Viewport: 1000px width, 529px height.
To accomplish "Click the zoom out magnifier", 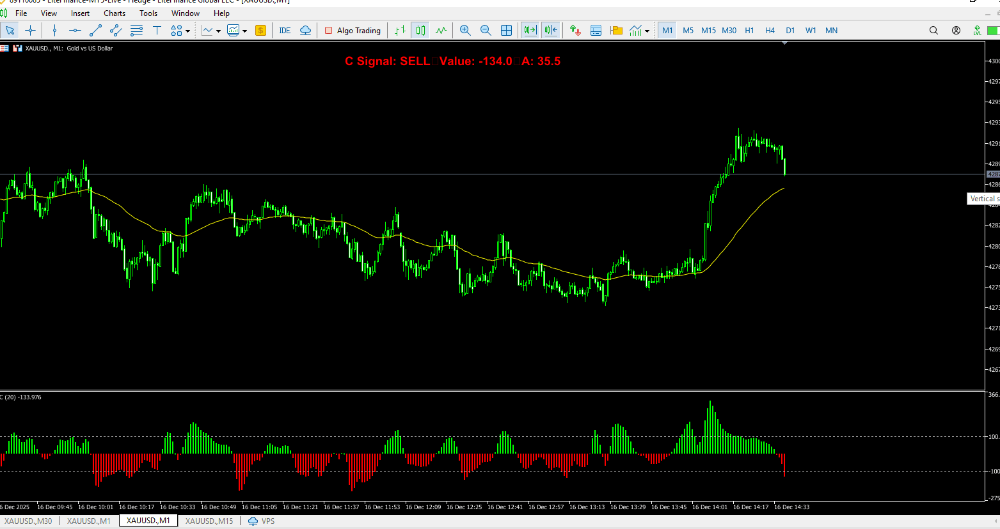I will (485, 31).
